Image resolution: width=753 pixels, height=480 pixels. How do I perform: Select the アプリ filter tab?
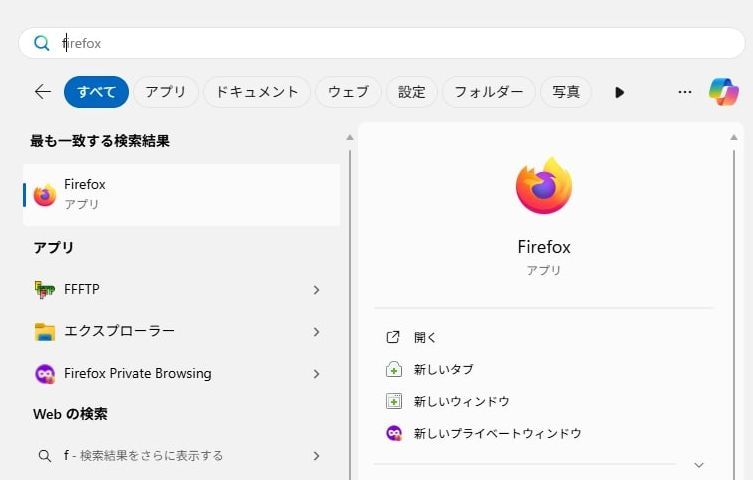coord(165,92)
